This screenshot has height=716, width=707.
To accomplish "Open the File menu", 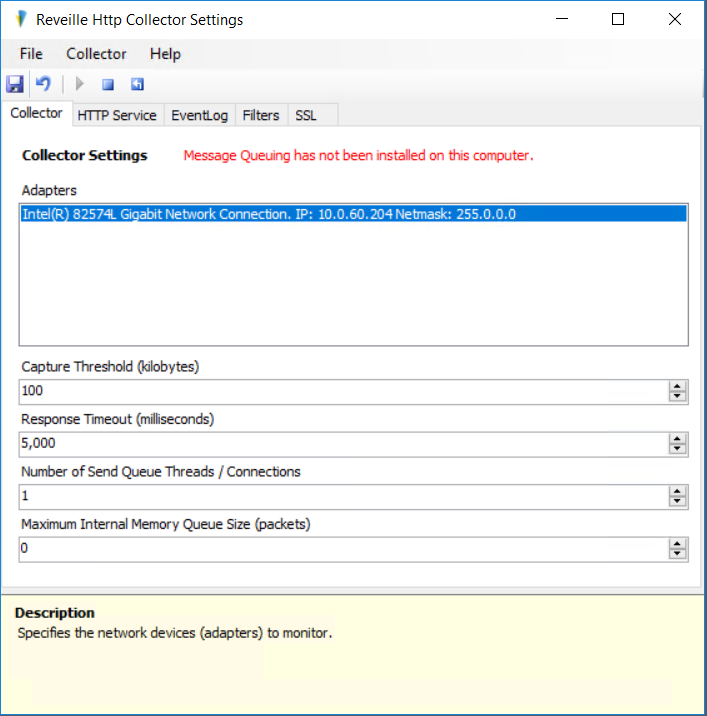I will [x=31, y=54].
